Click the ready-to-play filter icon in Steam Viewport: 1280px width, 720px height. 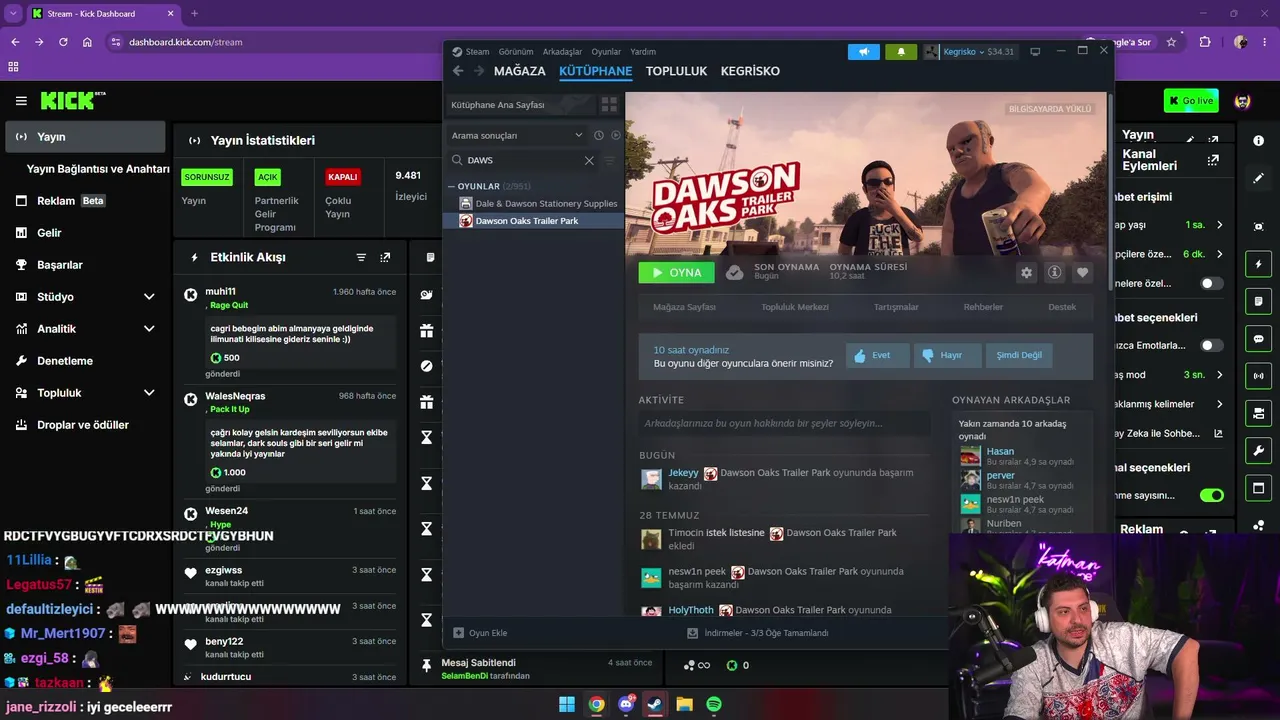coord(616,135)
